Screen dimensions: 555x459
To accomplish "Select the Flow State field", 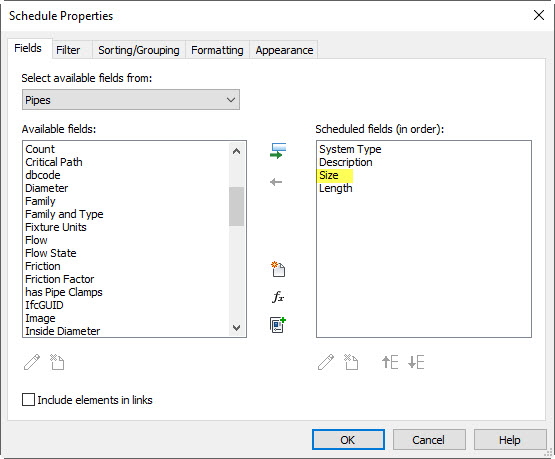I will click(51, 253).
